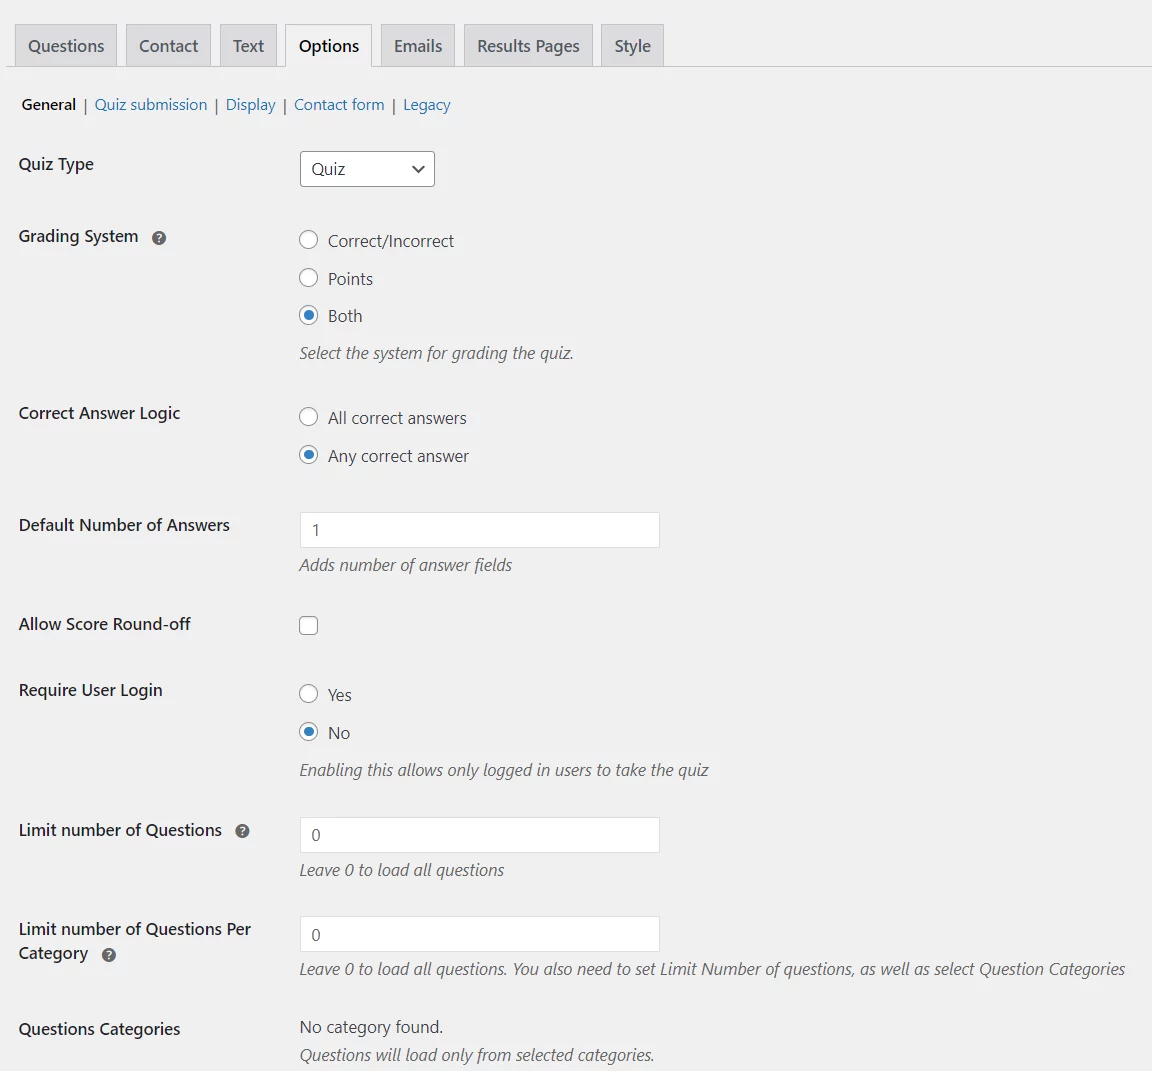Focus the Default Number of Answers field
The width and height of the screenshot is (1152, 1071).
pyautogui.click(x=480, y=530)
